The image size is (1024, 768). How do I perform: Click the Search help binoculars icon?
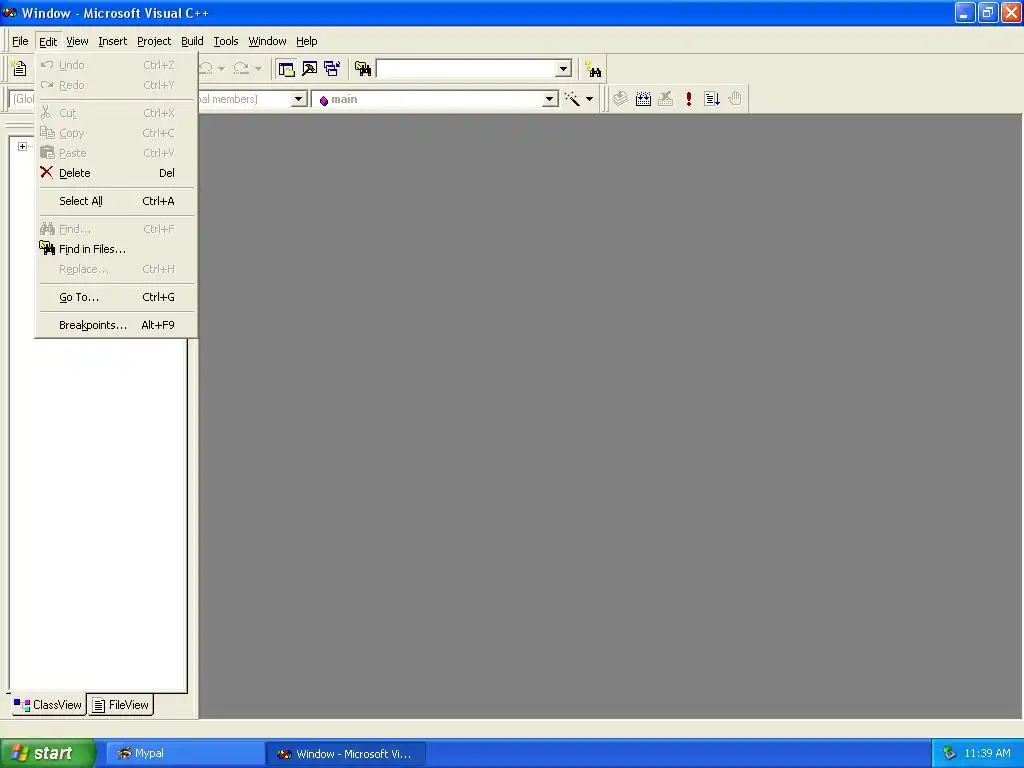click(593, 69)
